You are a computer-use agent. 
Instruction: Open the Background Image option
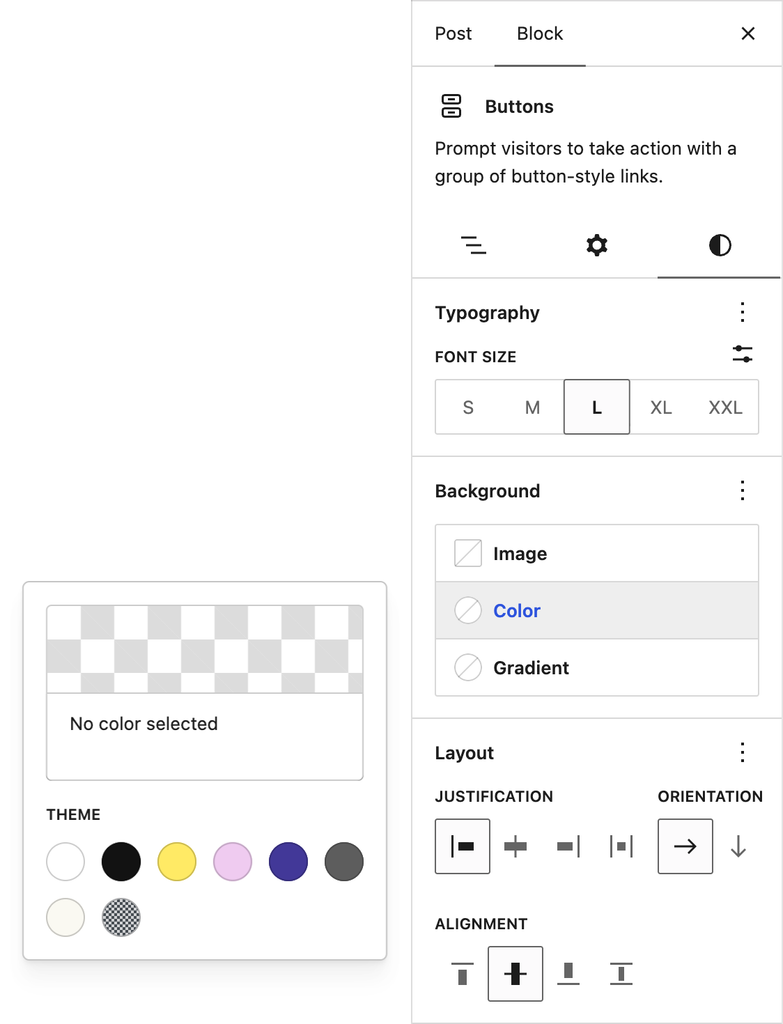tap(597, 553)
